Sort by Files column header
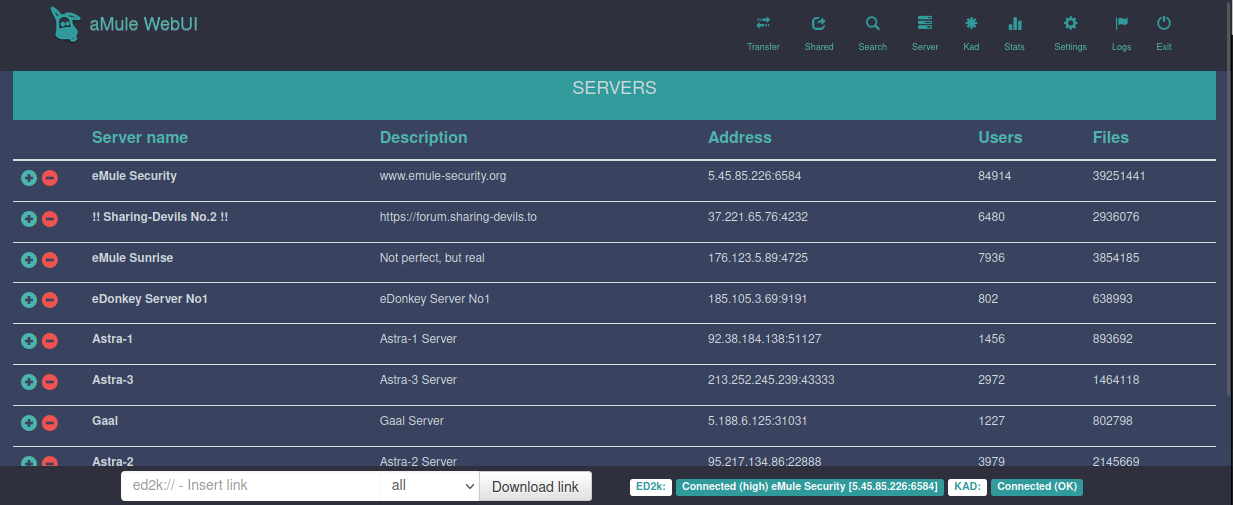 coord(1111,137)
